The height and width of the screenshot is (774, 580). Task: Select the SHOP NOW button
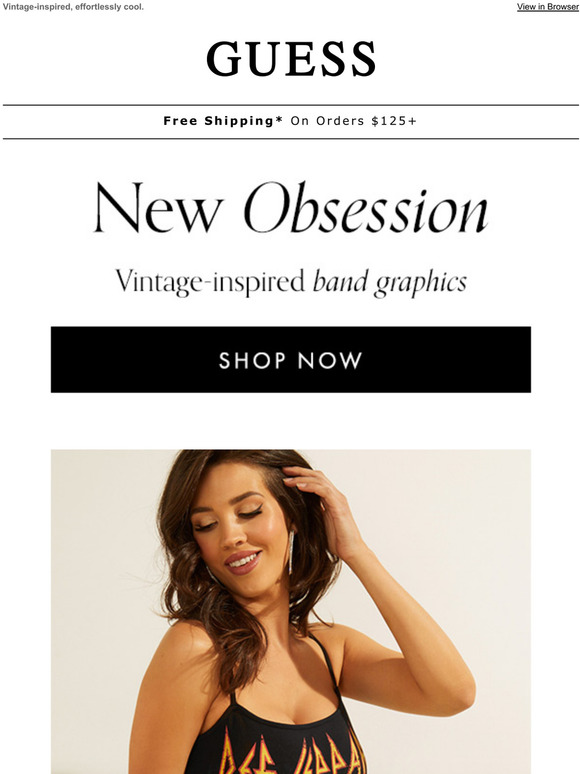coord(291,359)
